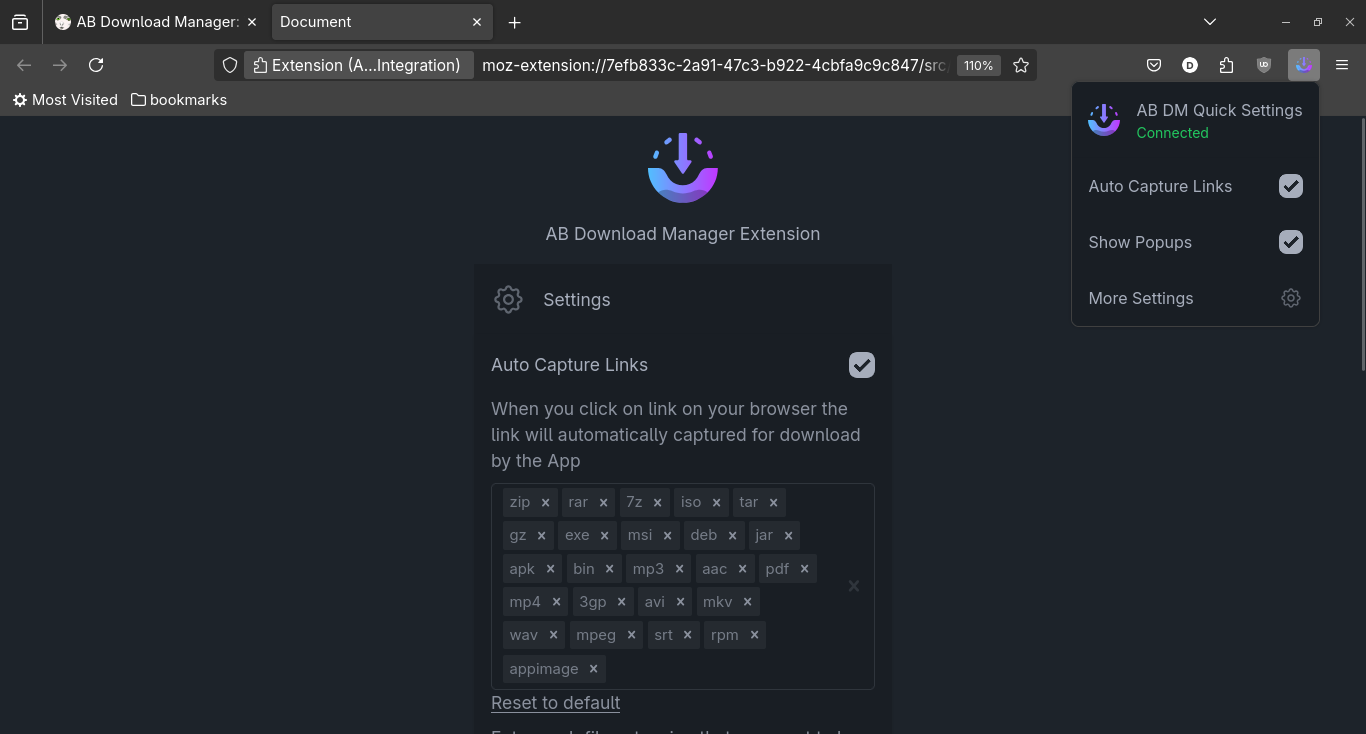Remove the 3gp extension tag
The width and height of the screenshot is (1366, 734).
click(621, 602)
